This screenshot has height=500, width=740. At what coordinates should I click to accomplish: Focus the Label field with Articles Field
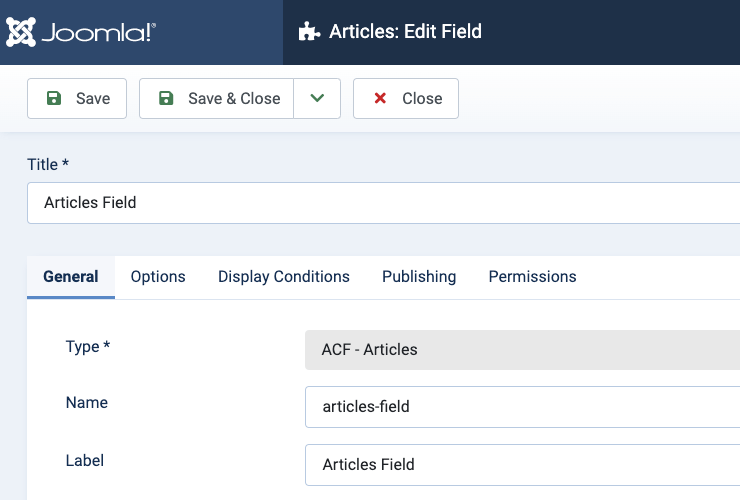(x=522, y=465)
